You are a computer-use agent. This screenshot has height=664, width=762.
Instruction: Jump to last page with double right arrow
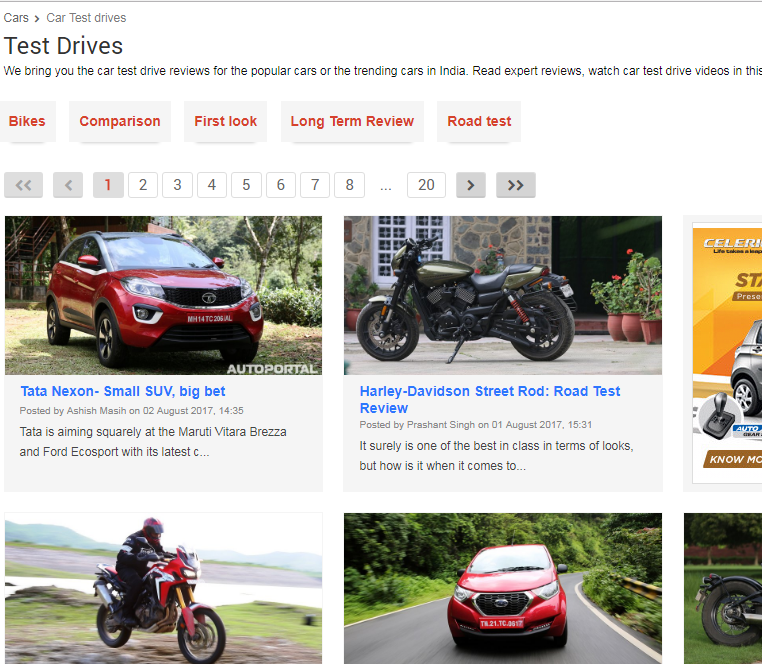click(x=516, y=185)
